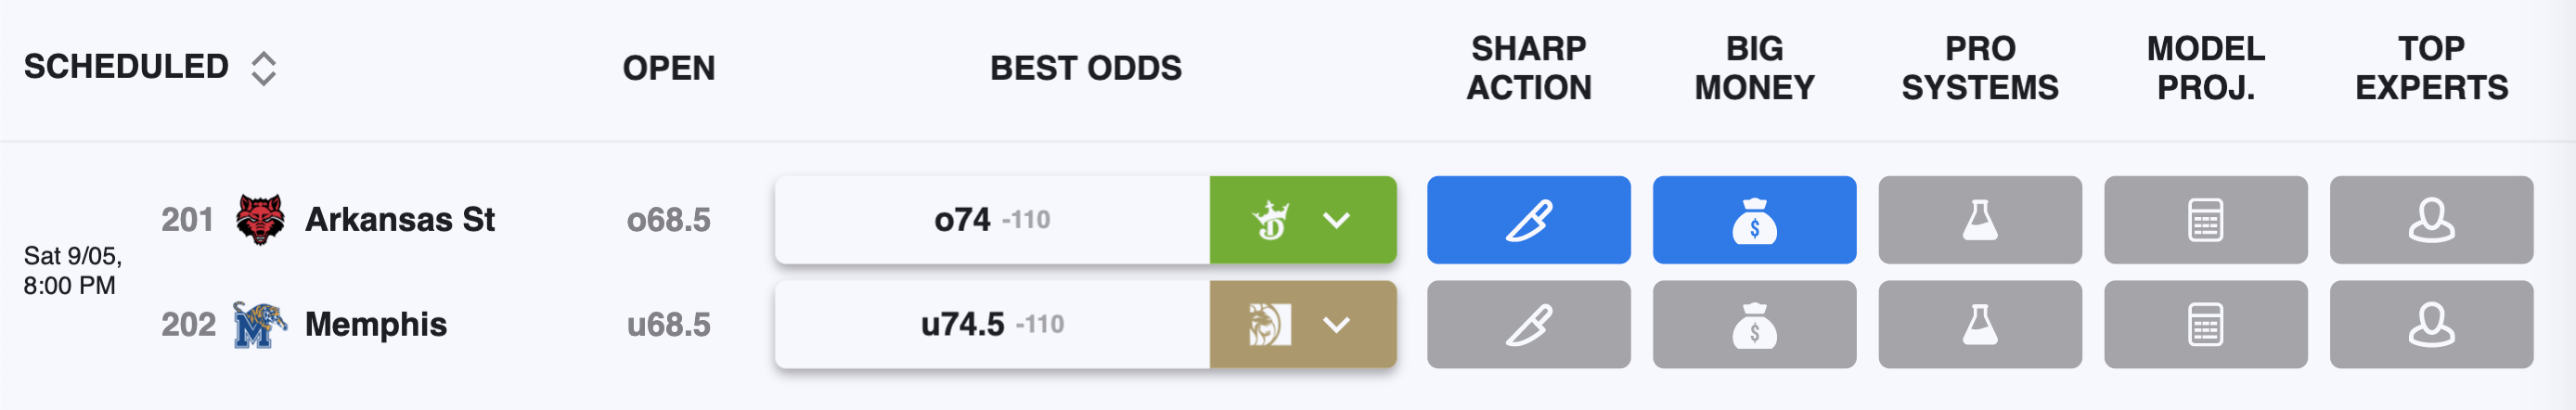Click the Best Odds column header
Screen dimensions: 2576x410
pyautogui.click(x=1085, y=68)
